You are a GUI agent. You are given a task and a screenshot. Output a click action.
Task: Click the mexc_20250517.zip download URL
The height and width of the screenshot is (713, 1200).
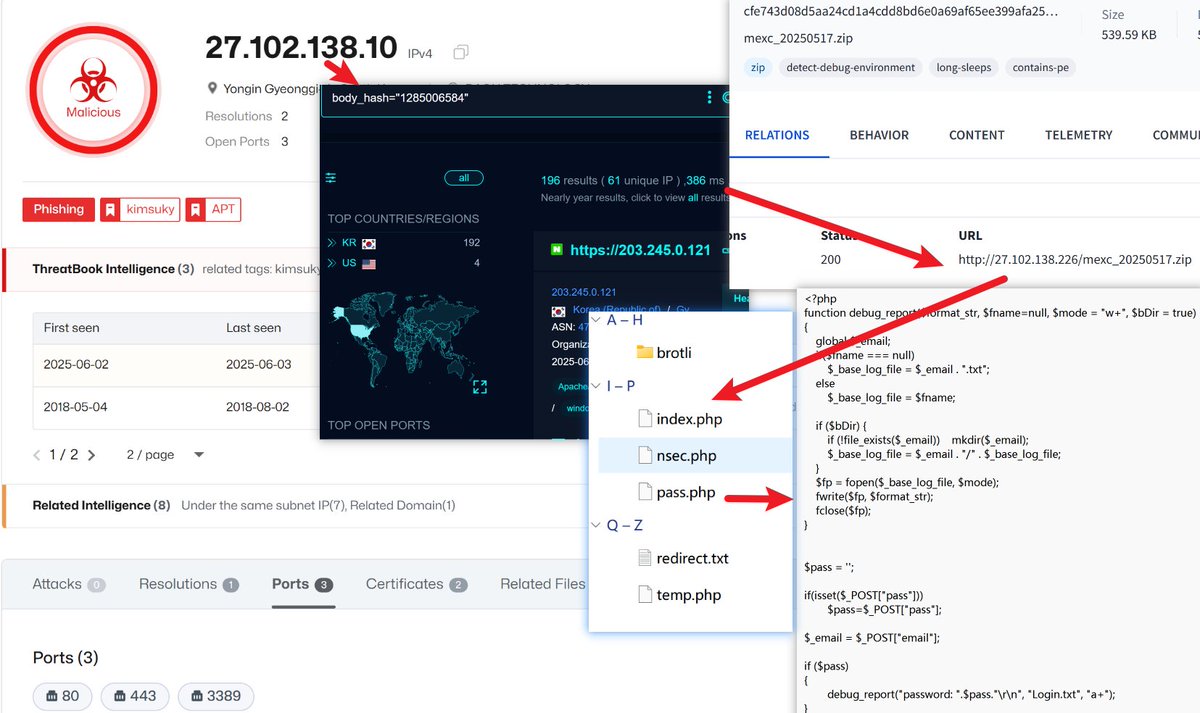1075,259
